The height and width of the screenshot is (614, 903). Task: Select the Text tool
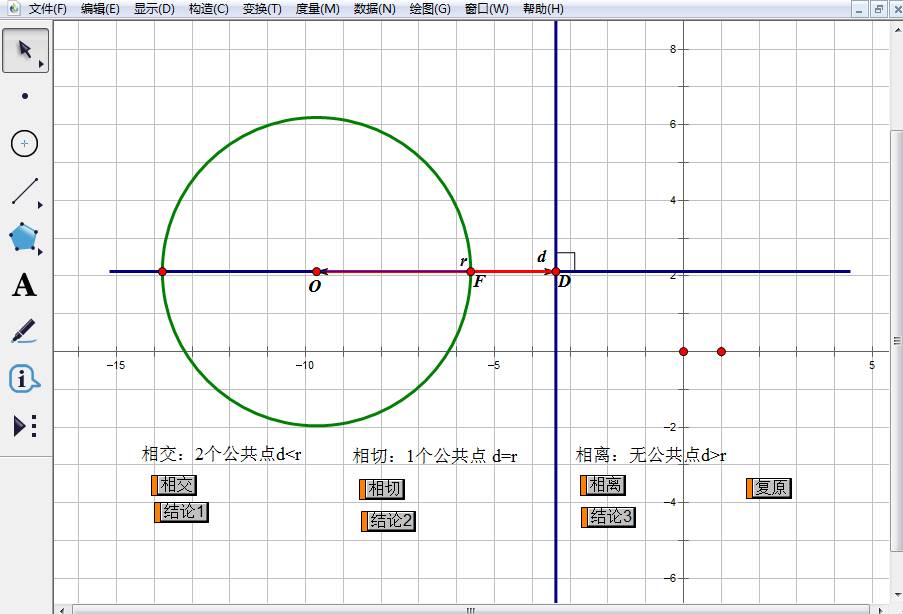click(25, 286)
